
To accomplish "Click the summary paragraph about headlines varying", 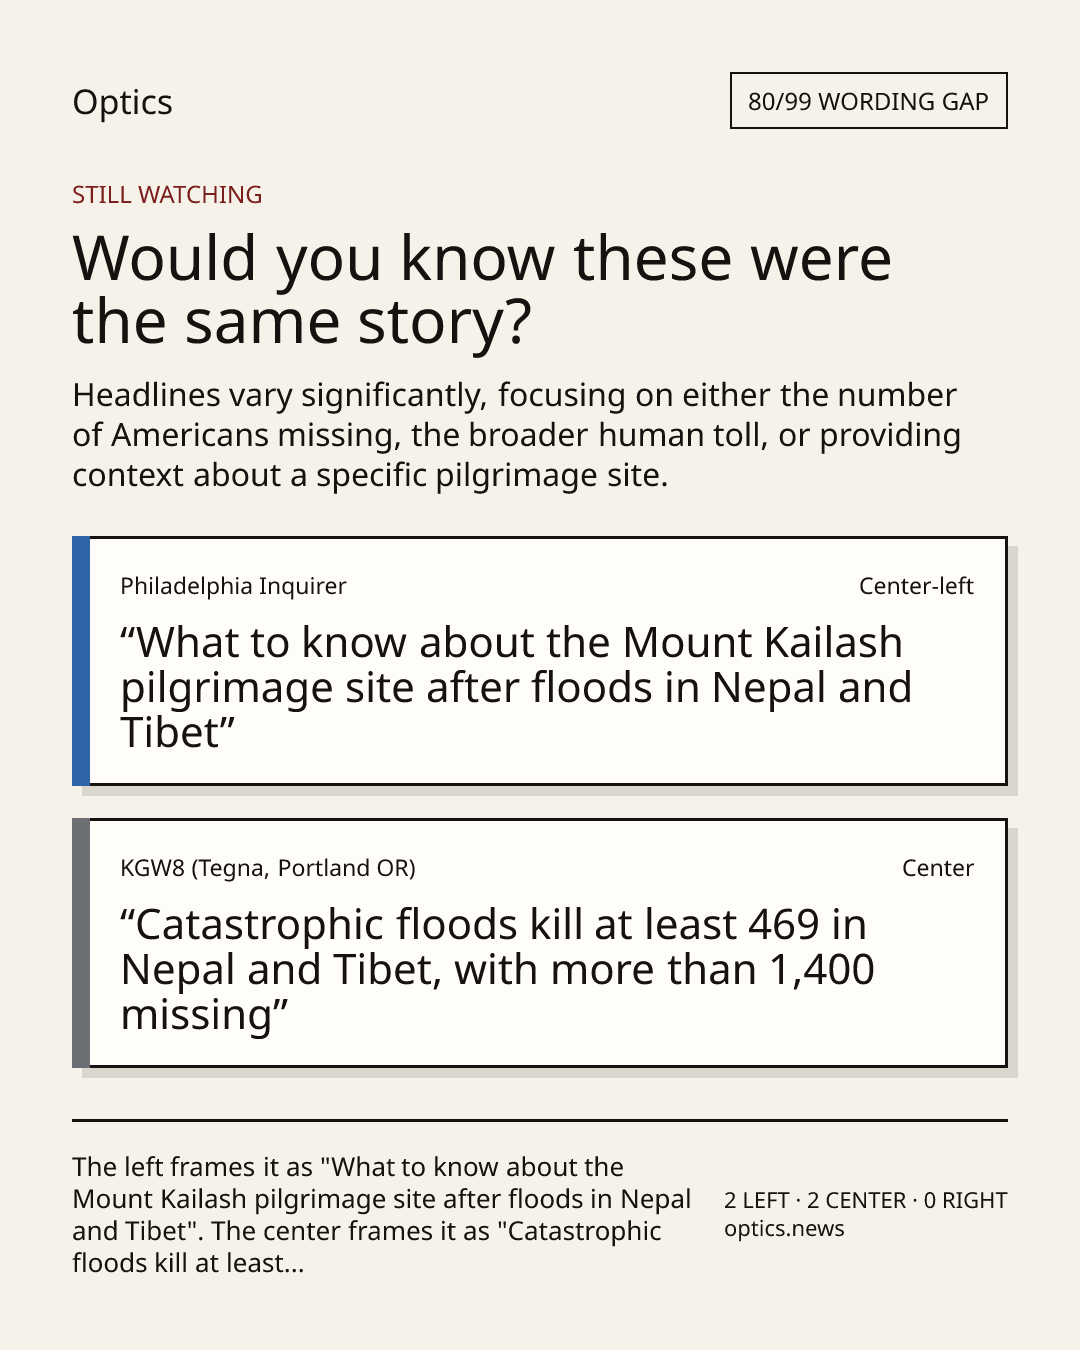I will click(516, 435).
